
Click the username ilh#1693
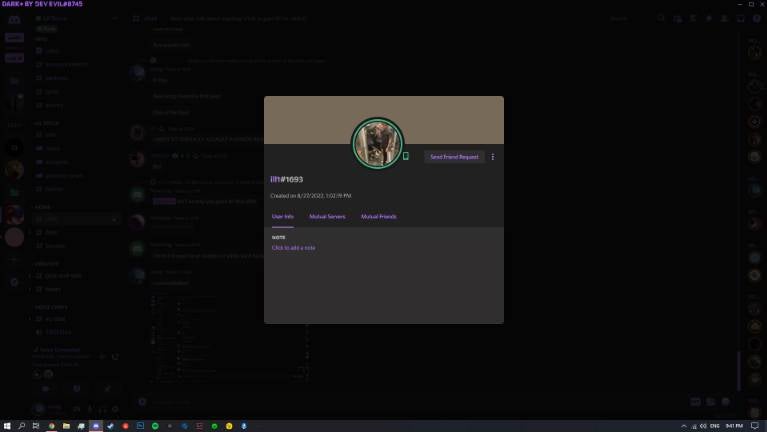[286, 180]
